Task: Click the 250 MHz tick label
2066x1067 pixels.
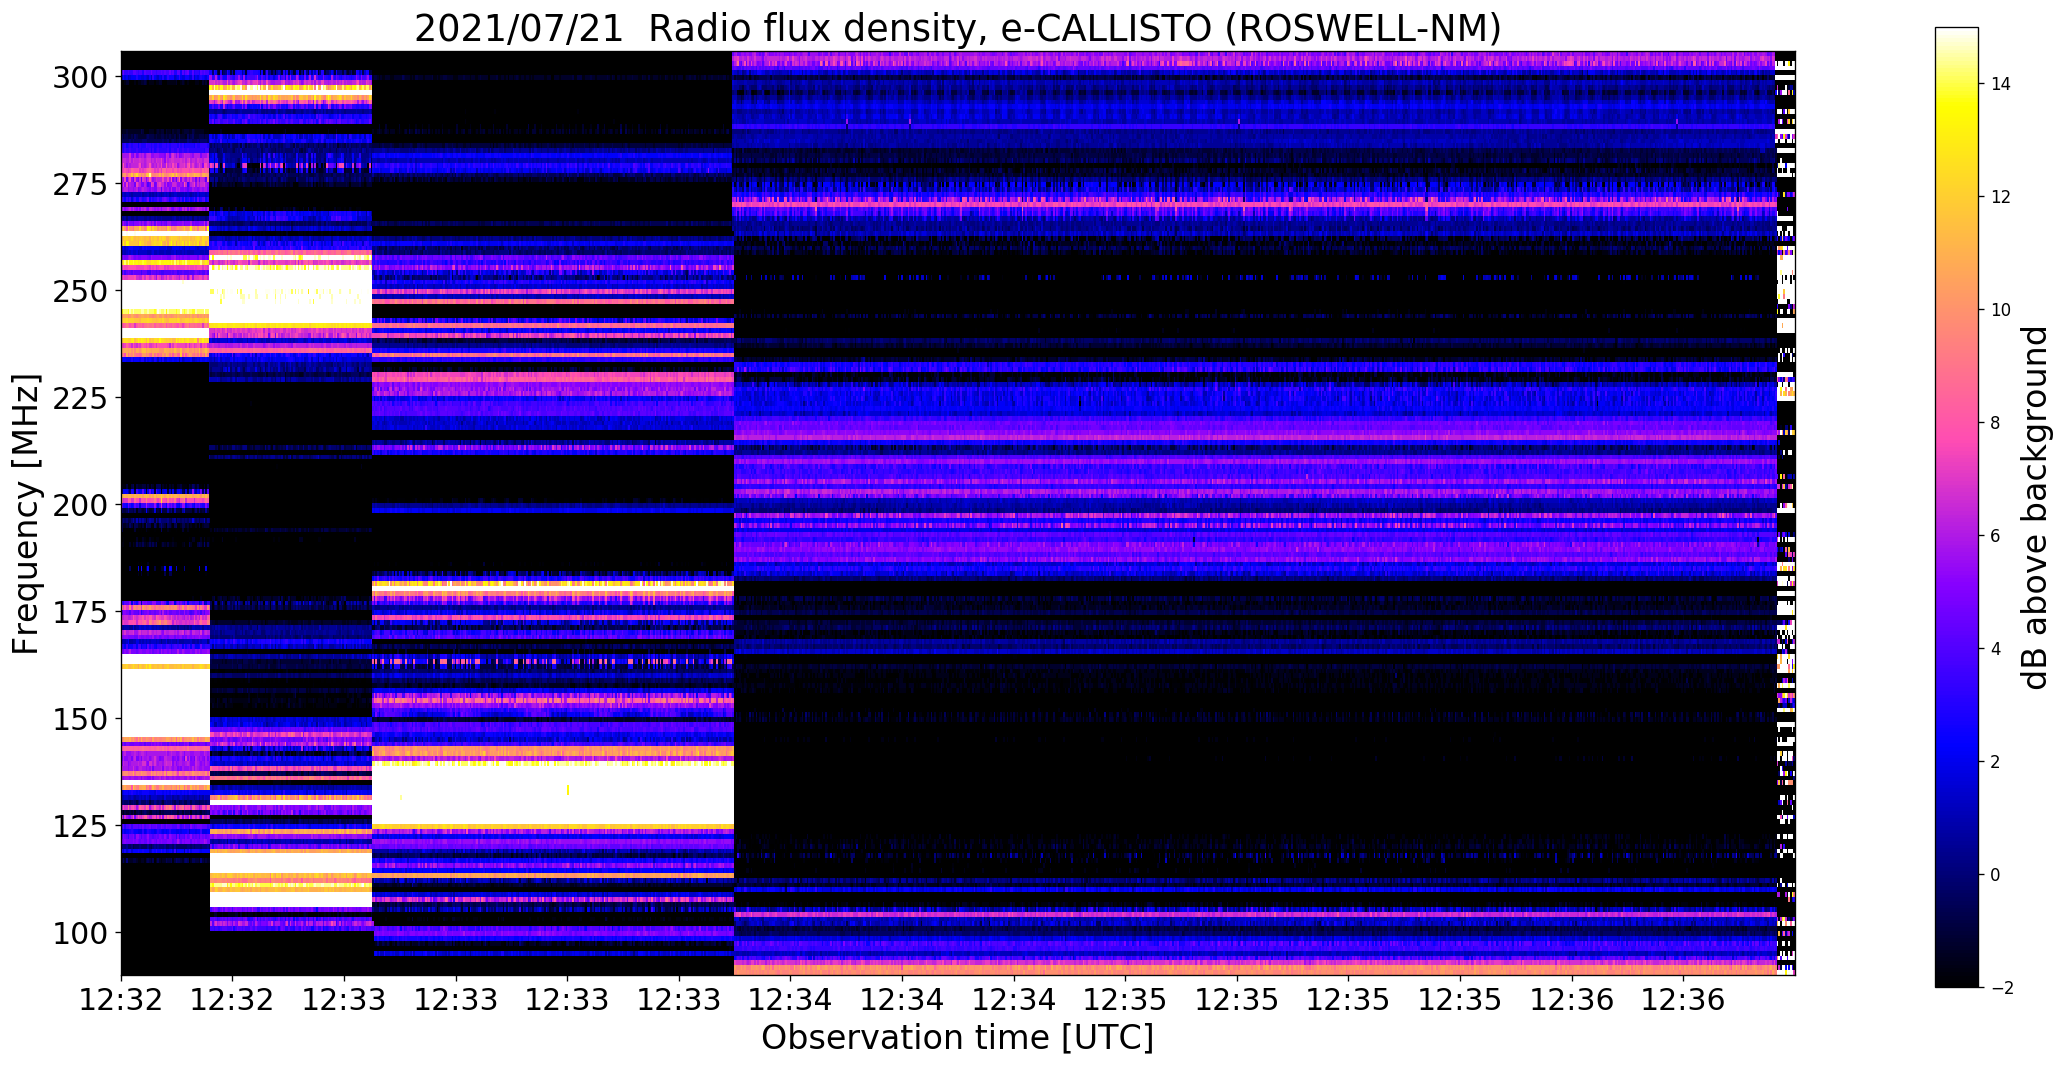Action: point(82,291)
